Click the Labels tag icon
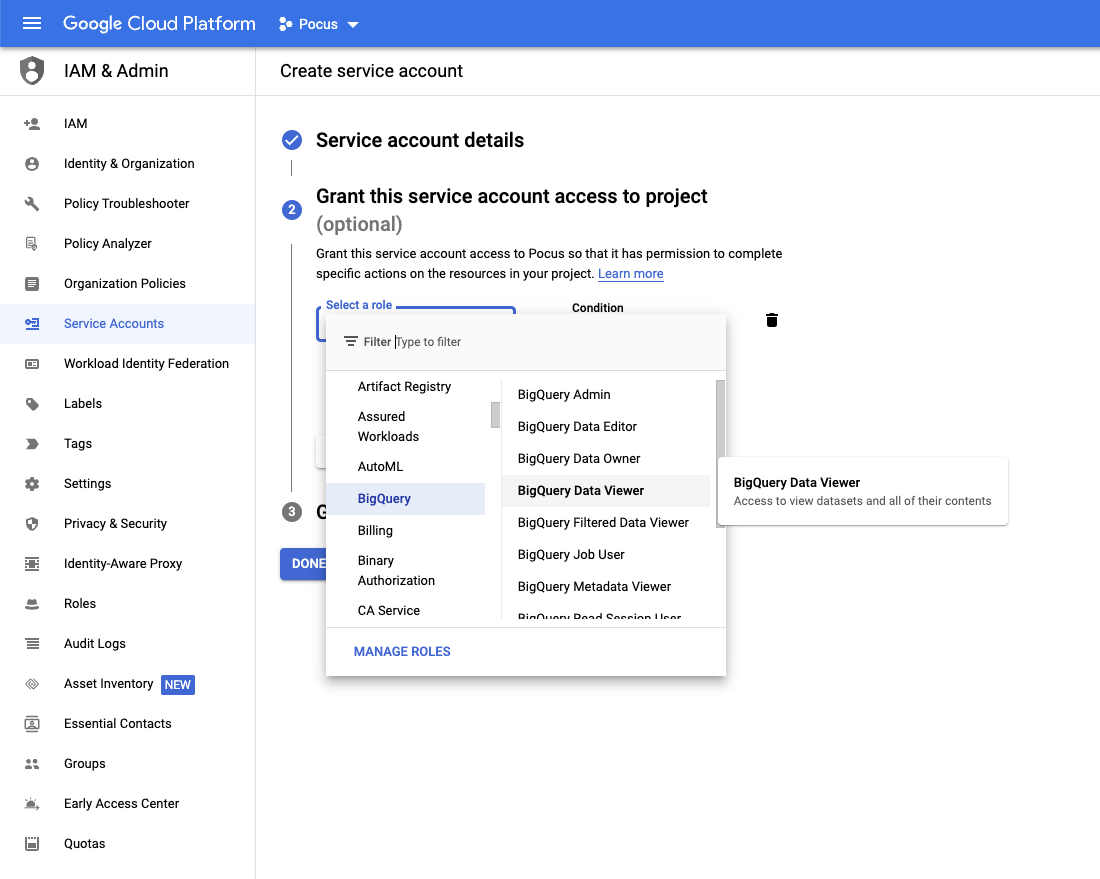This screenshot has height=879, width=1100. click(x=32, y=404)
